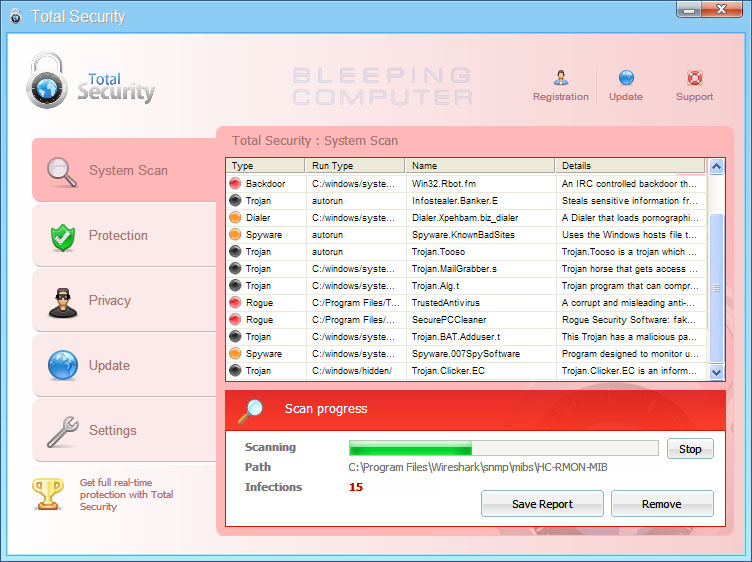Screen dimensions: 752x562
Task: Select the Update tab in sidebar
Action: pyautogui.click(x=124, y=365)
